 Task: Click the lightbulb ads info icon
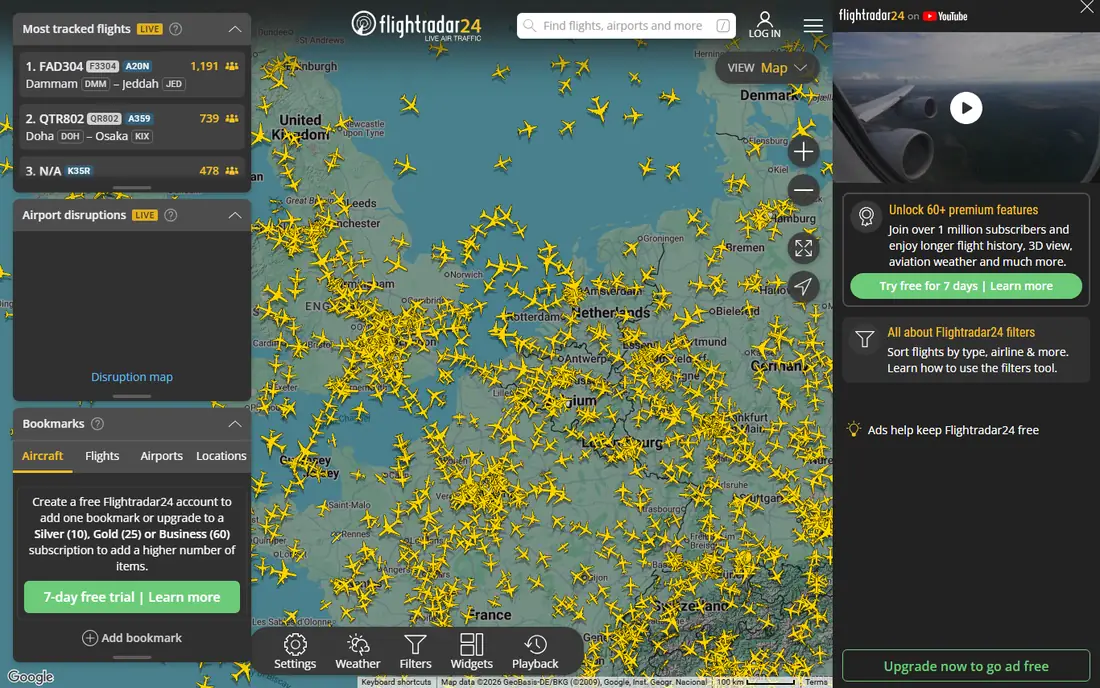point(853,429)
